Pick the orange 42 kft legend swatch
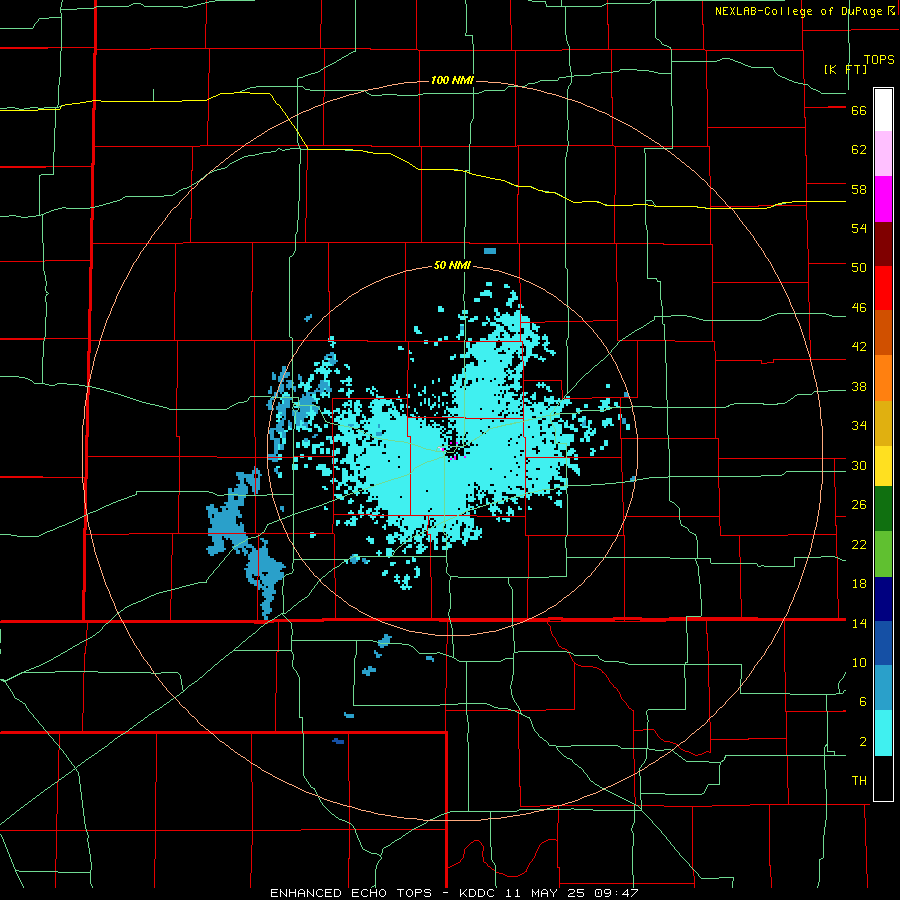Viewport: 900px width, 900px height. pyautogui.click(x=883, y=378)
